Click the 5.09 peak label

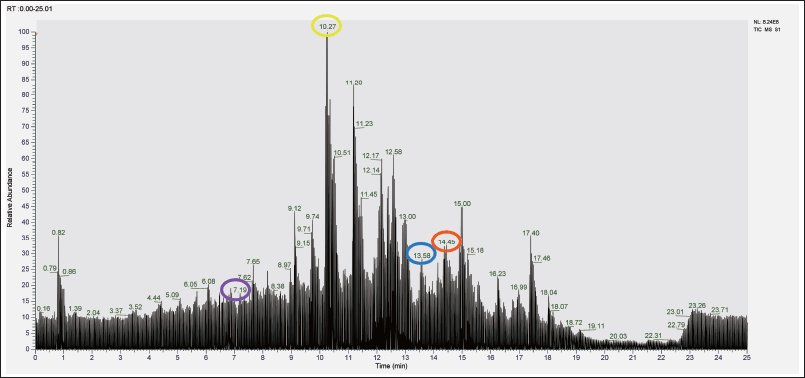pyautogui.click(x=172, y=295)
